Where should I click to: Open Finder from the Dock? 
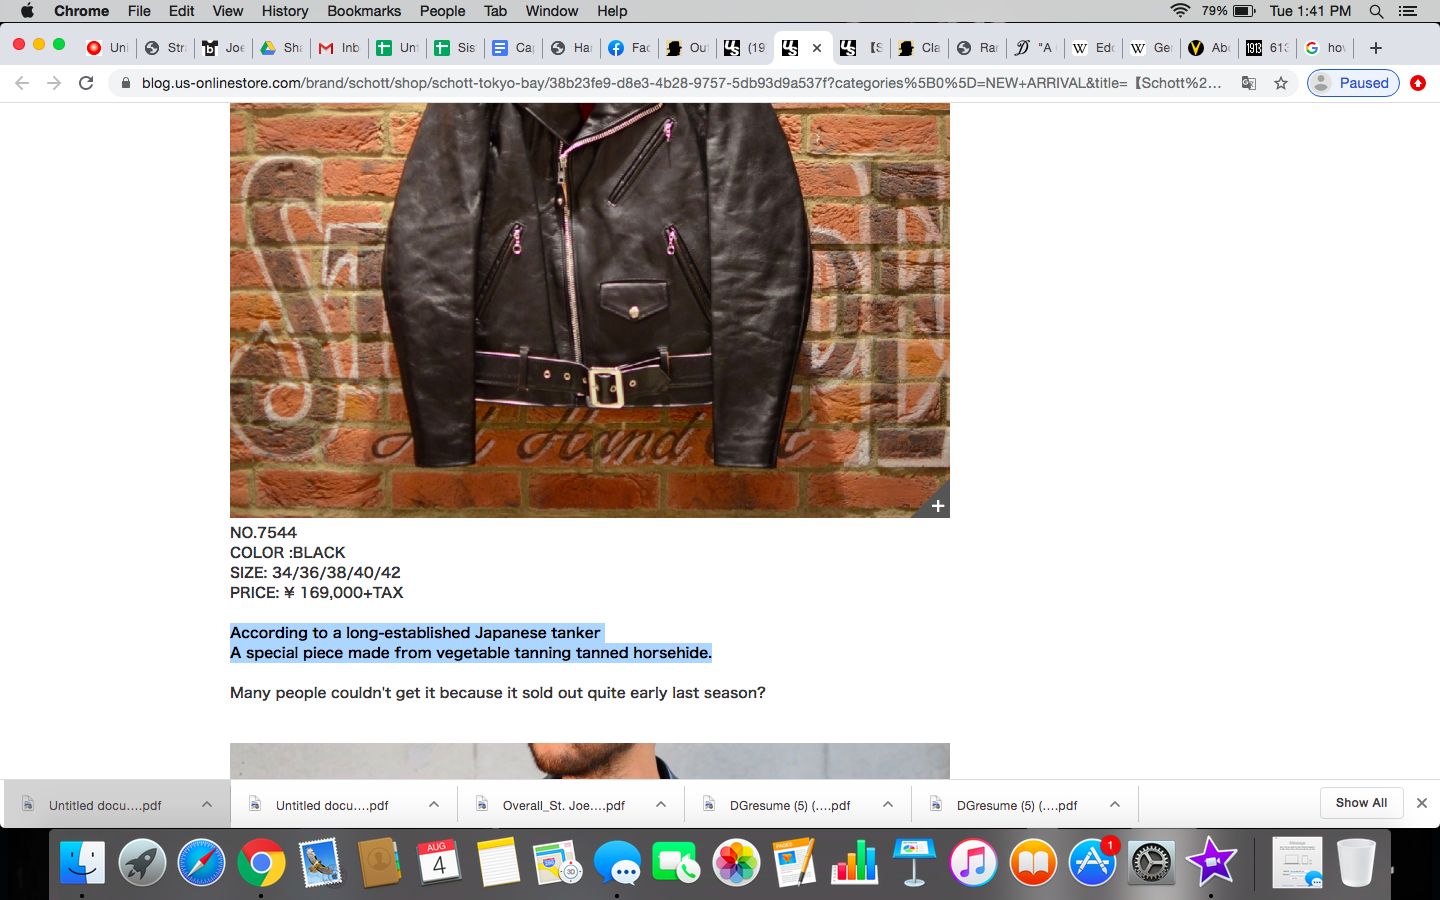click(x=82, y=862)
